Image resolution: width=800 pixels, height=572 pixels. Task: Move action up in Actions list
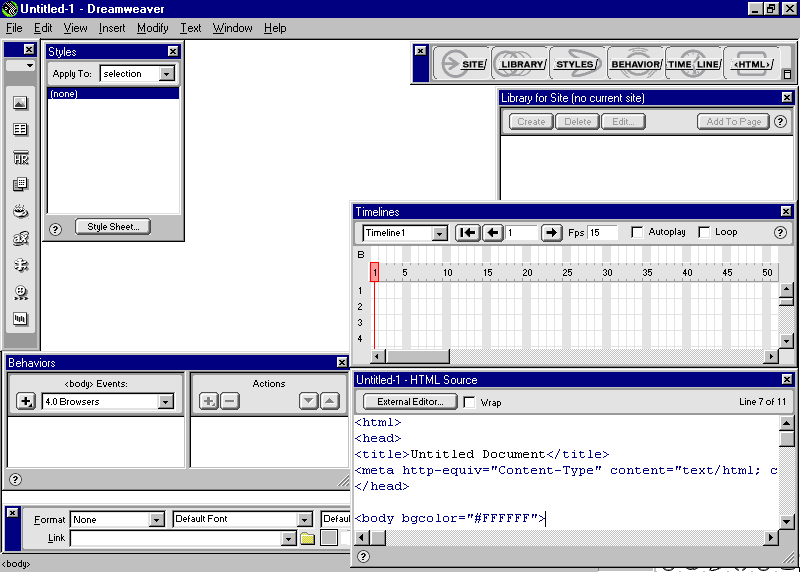(330, 401)
